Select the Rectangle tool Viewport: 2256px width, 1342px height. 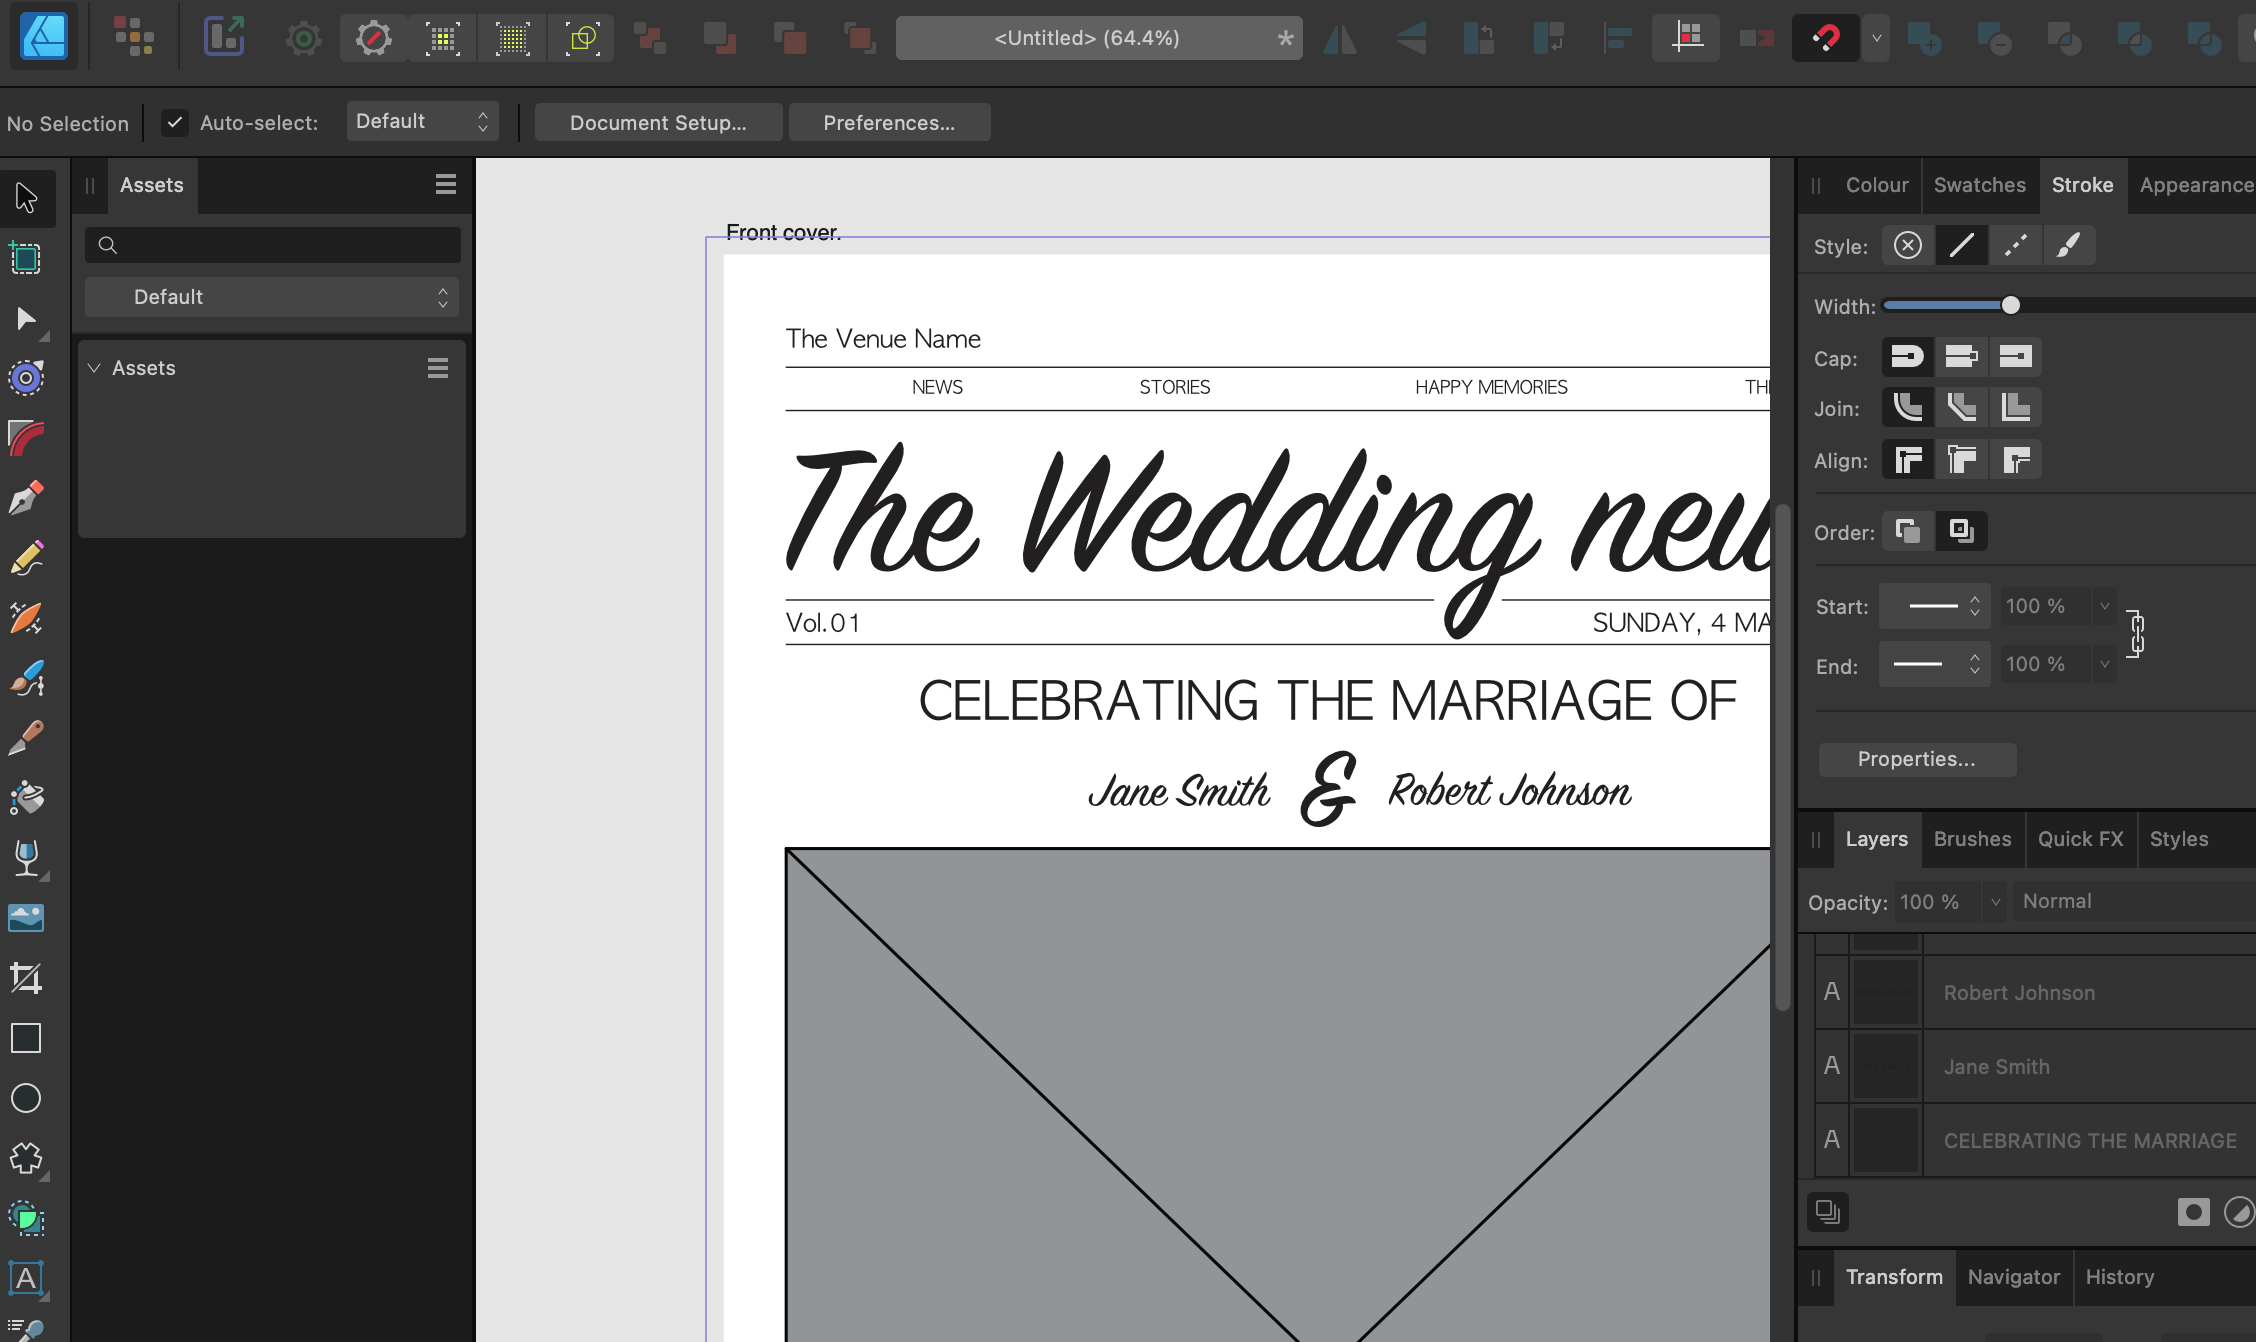click(x=26, y=1038)
